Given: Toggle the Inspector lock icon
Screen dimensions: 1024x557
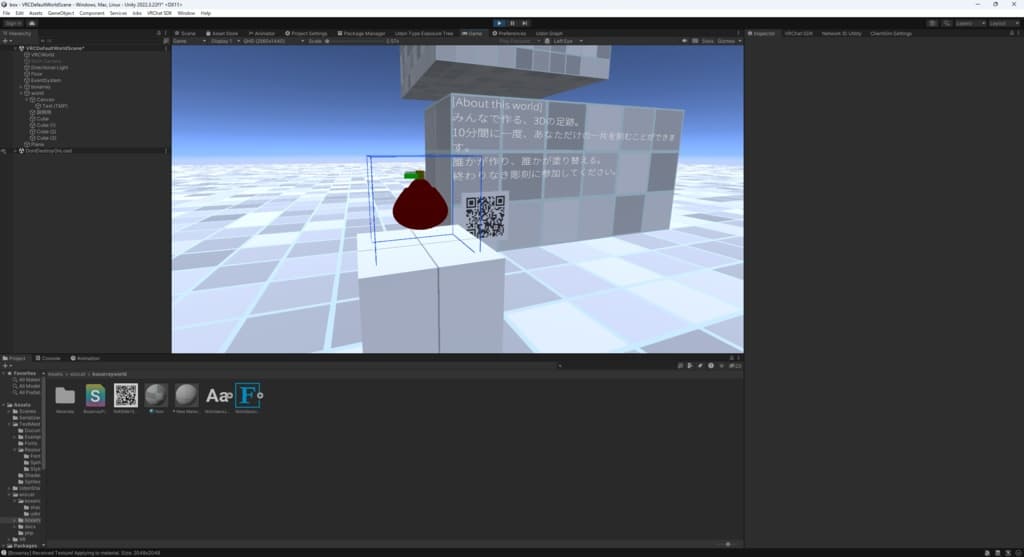Looking at the screenshot, I should tap(1012, 33).
